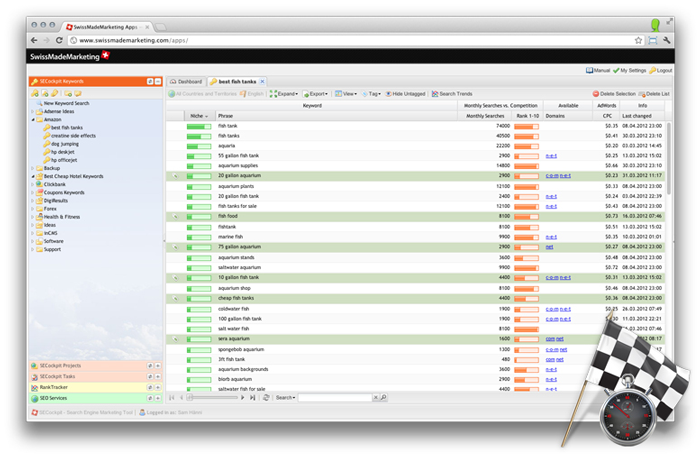Screen dimensions: 700x457
Task: Click the niche bar on the fish tank row
Action: (199, 127)
